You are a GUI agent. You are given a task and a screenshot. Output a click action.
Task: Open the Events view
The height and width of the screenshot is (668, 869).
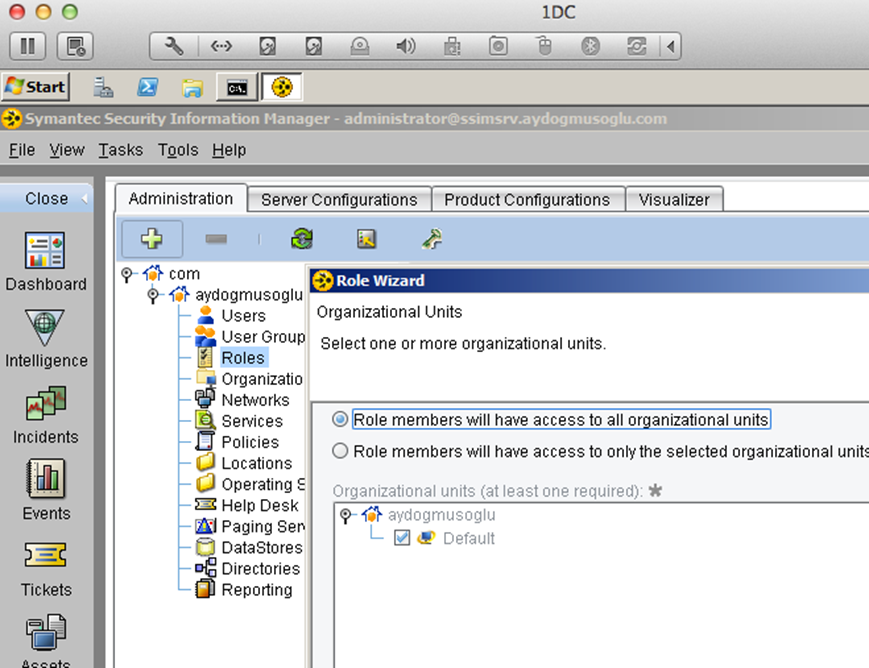[46, 491]
